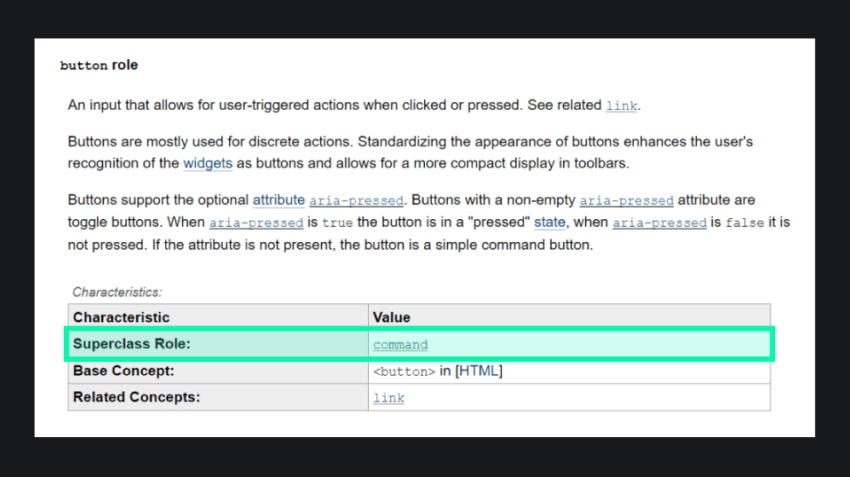850x477 pixels.
Task: Select the 'Characteristics:' table caption
Action: [117, 292]
